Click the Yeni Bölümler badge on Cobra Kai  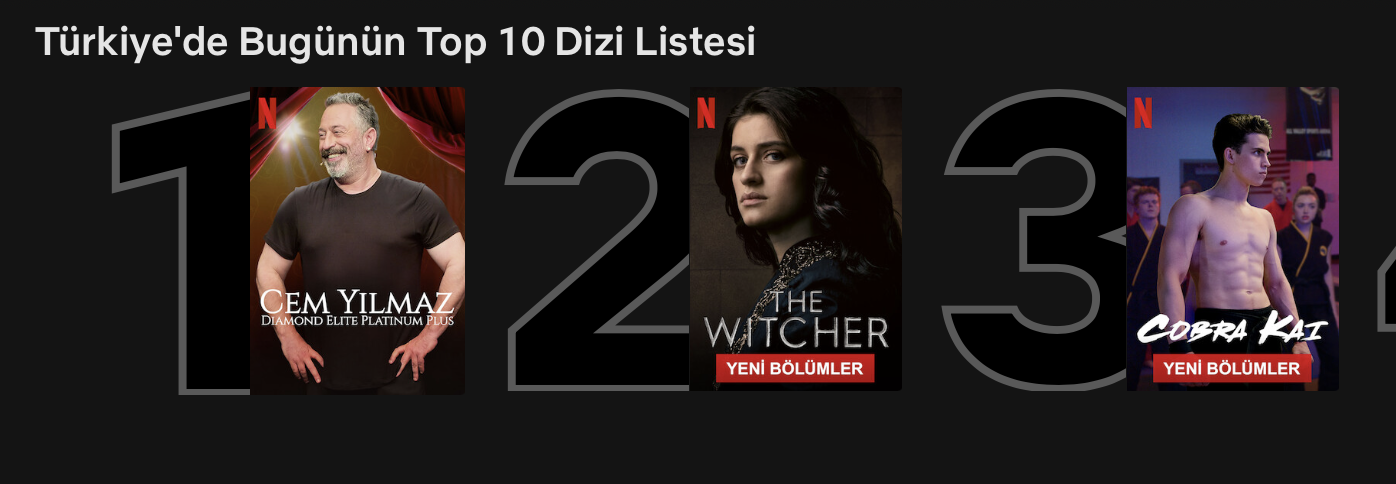pyautogui.click(x=1232, y=368)
